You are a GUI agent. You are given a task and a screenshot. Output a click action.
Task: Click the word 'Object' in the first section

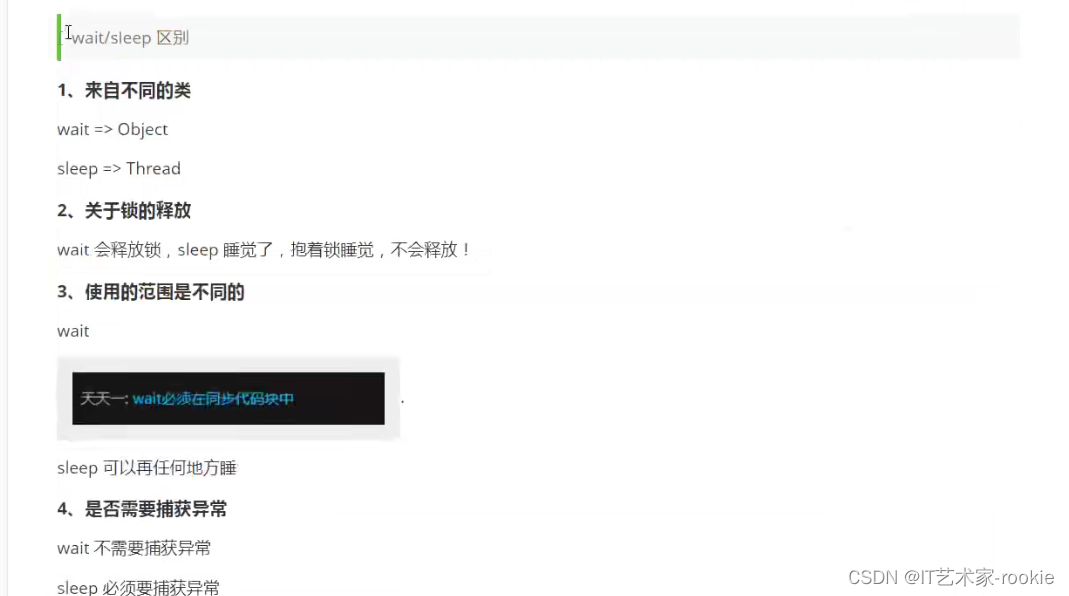click(x=142, y=130)
